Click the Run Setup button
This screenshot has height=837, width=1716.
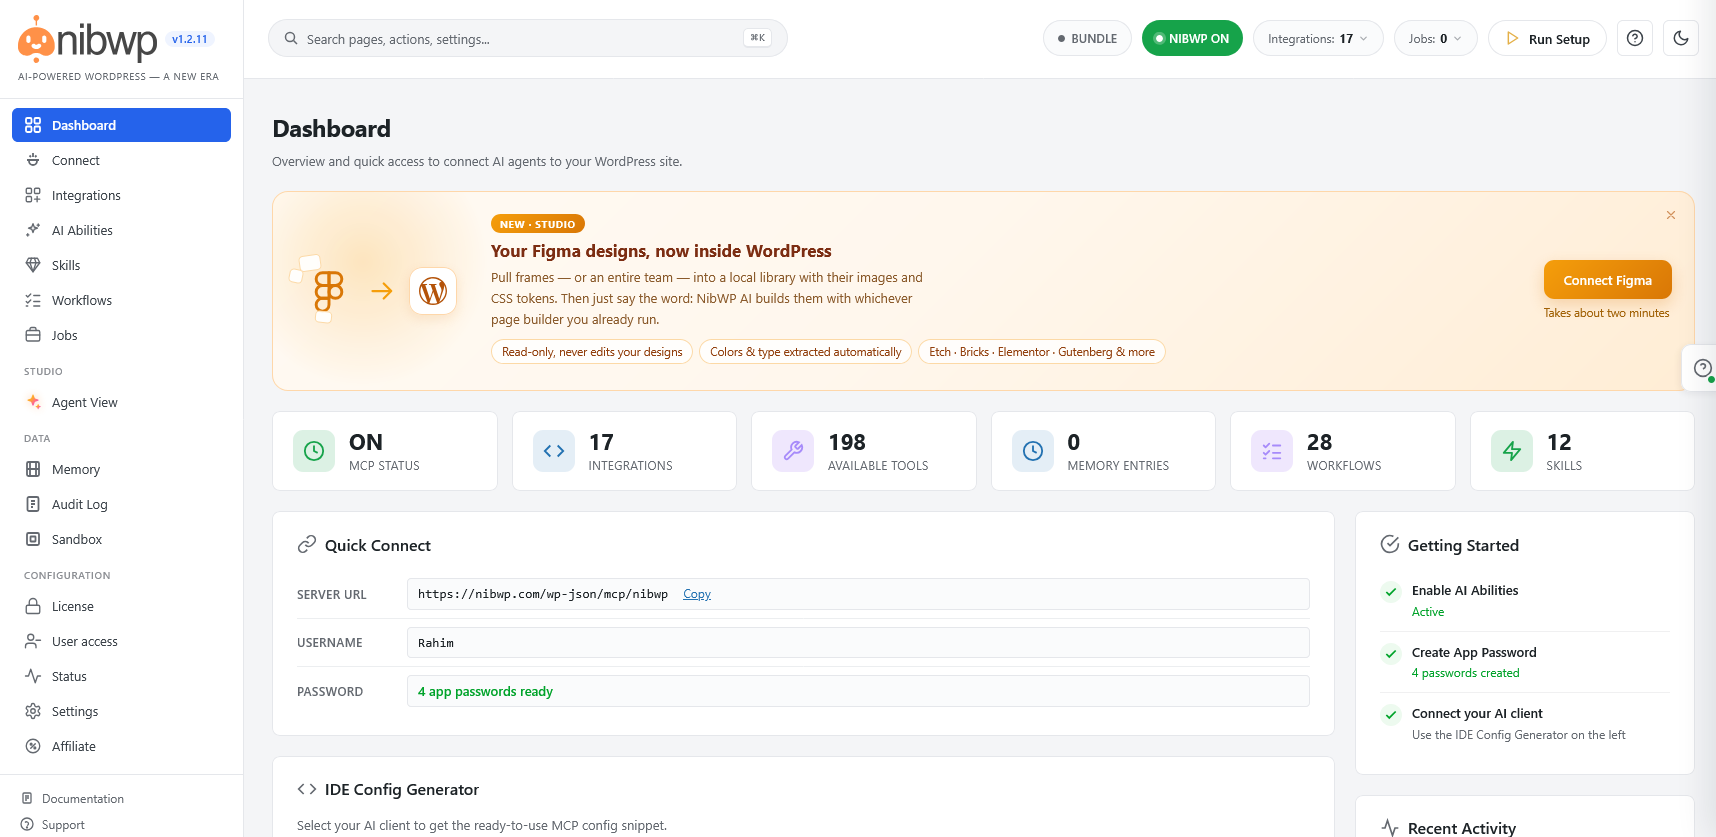pyautogui.click(x=1547, y=39)
